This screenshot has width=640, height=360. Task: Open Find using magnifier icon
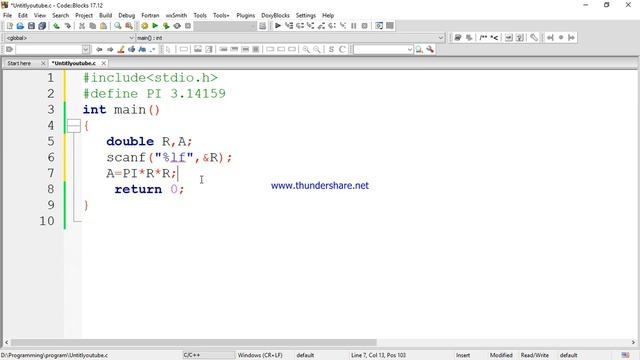point(118,26)
